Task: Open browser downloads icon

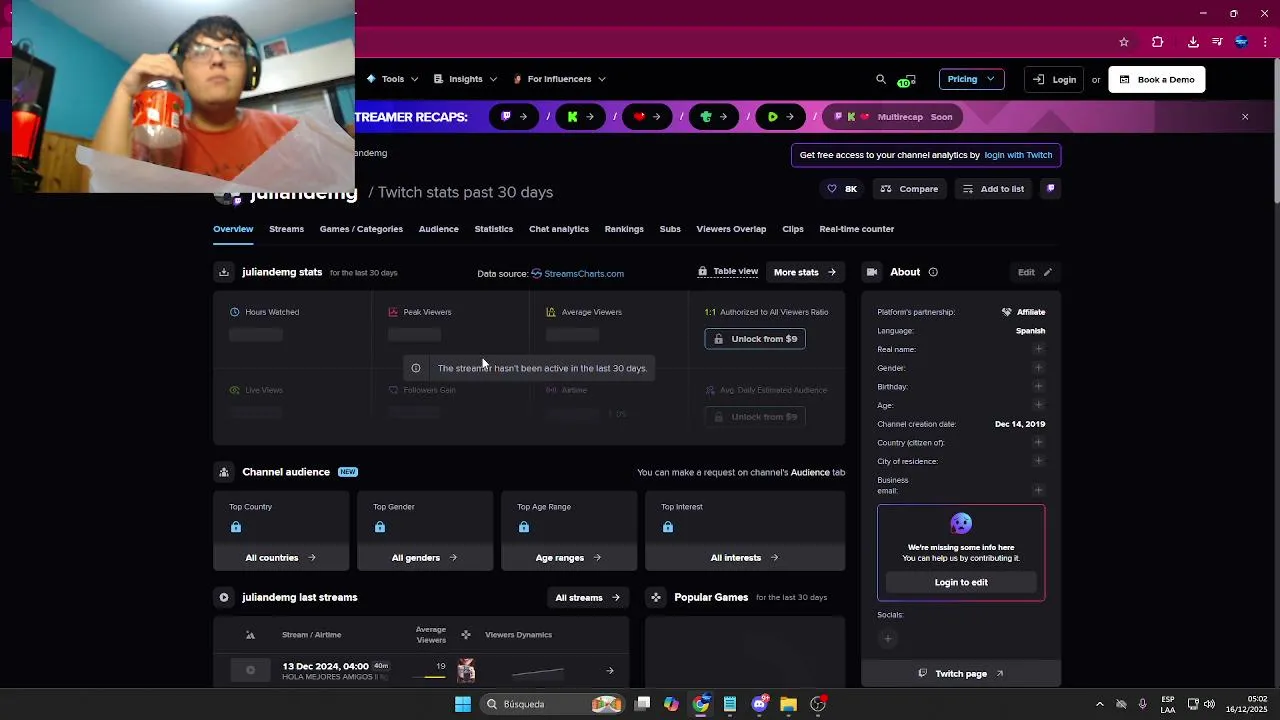Action: pyautogui.click(x=1193, y=42)
